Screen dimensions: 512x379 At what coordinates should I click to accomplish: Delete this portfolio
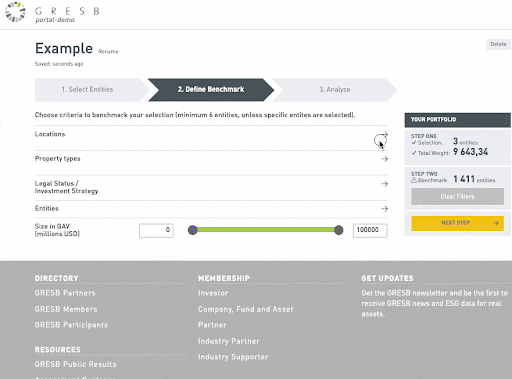click(498, 44)
